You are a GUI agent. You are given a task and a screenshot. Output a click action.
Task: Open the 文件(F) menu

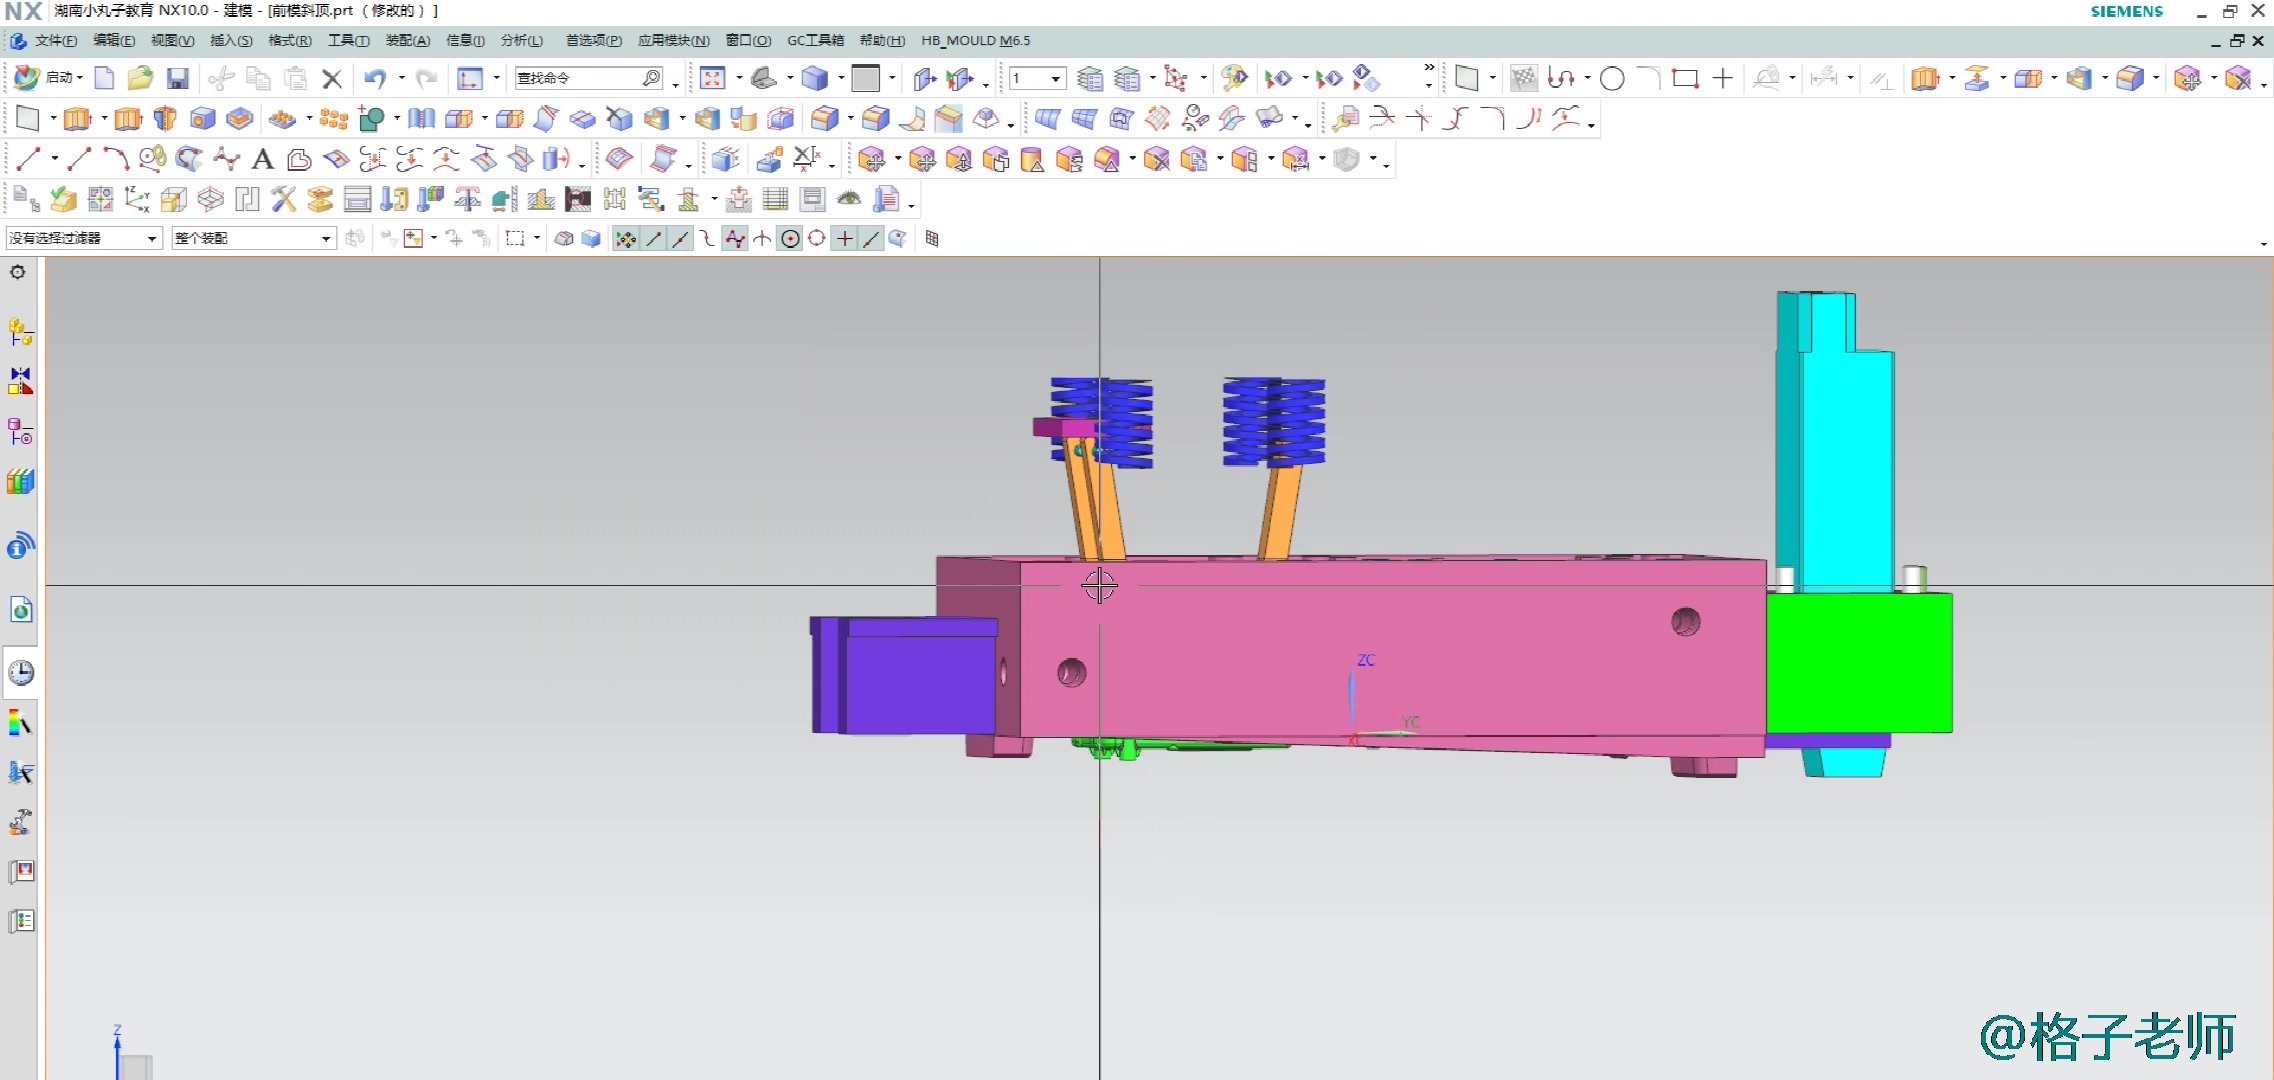click(x=54, y=41)
